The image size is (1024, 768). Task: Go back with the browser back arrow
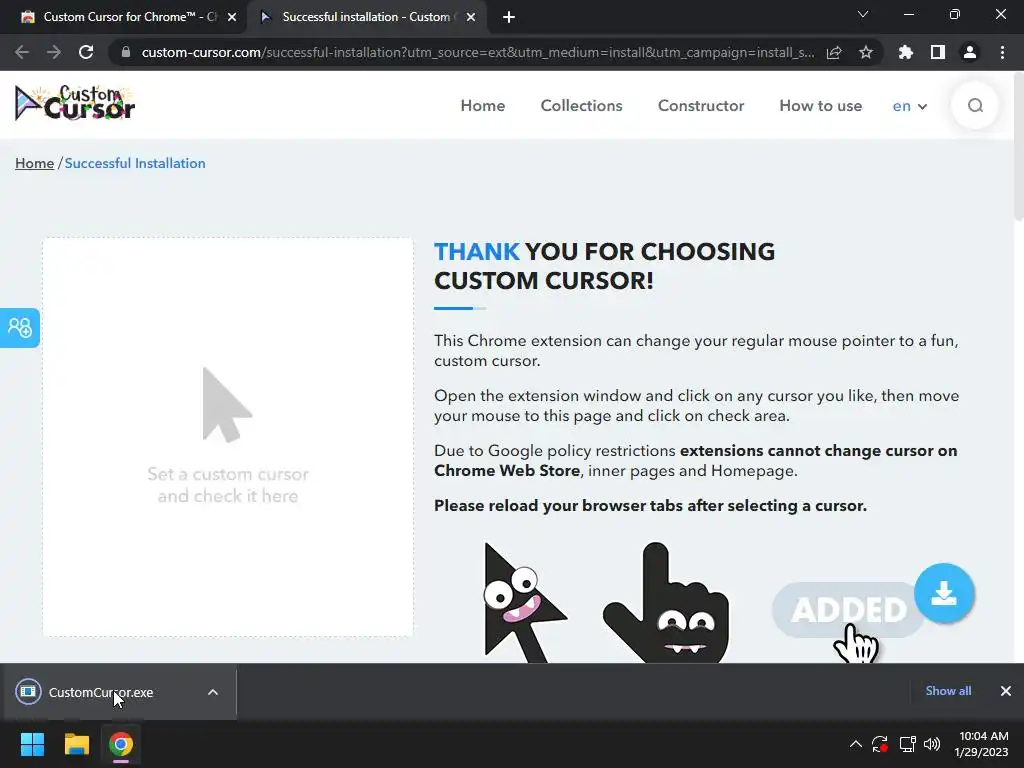(22, 52)
